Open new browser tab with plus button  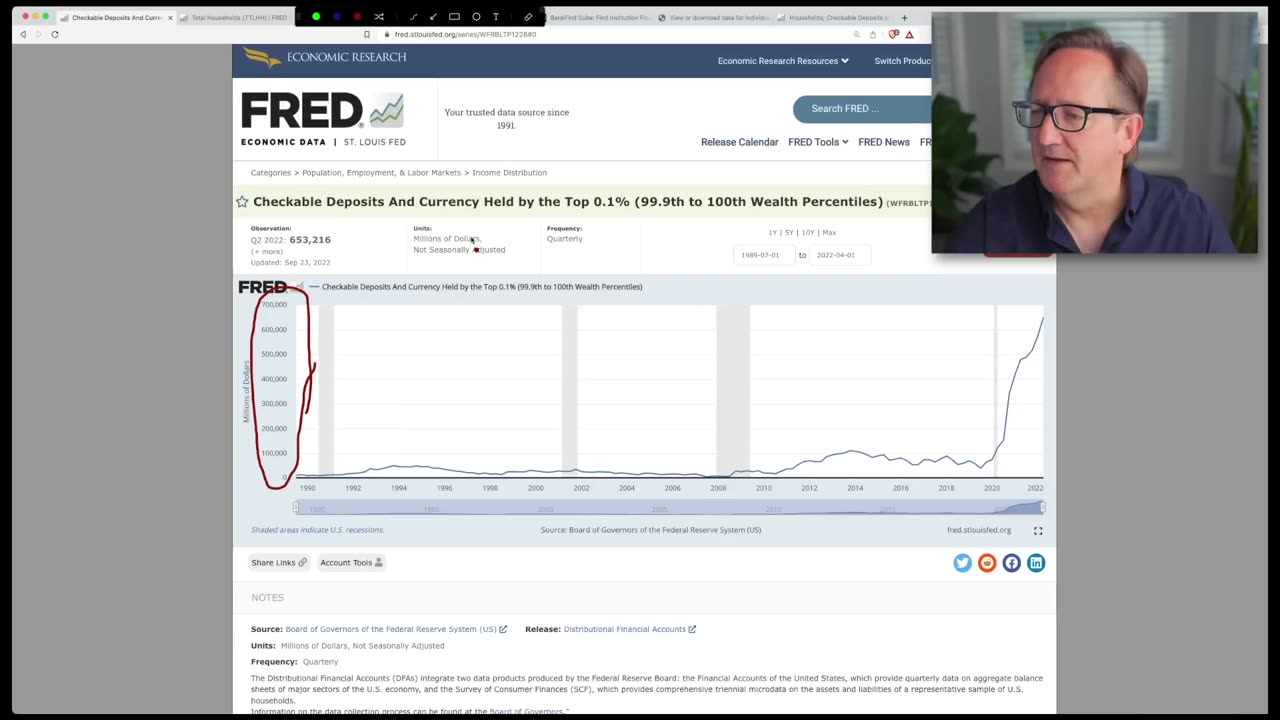tap(904, 17)
